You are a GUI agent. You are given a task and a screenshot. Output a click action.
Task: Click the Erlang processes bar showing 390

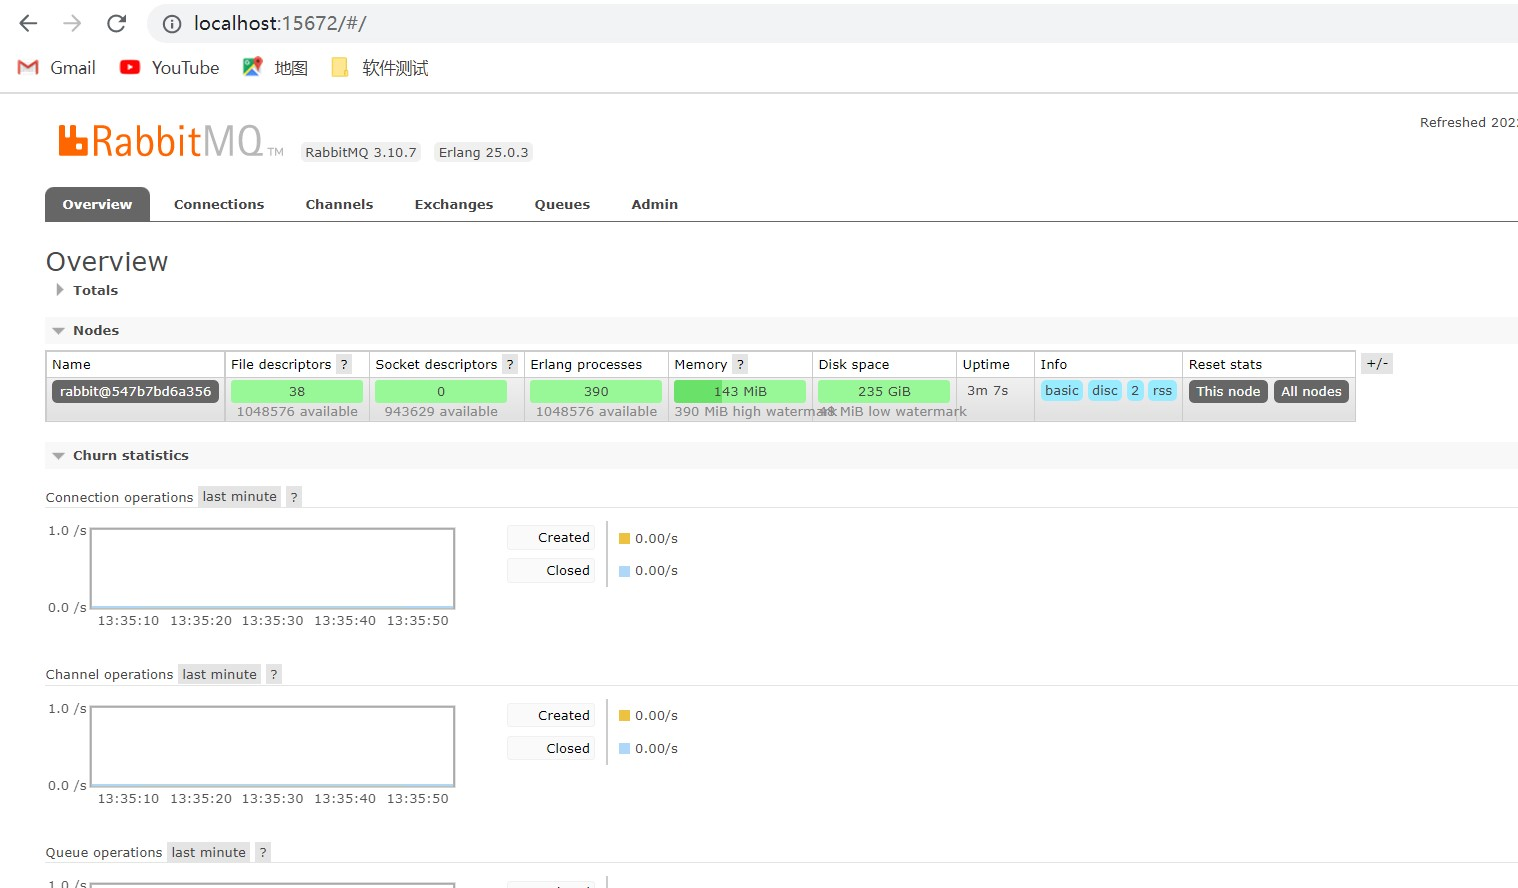pyautogui.click(x=596, y=391)
